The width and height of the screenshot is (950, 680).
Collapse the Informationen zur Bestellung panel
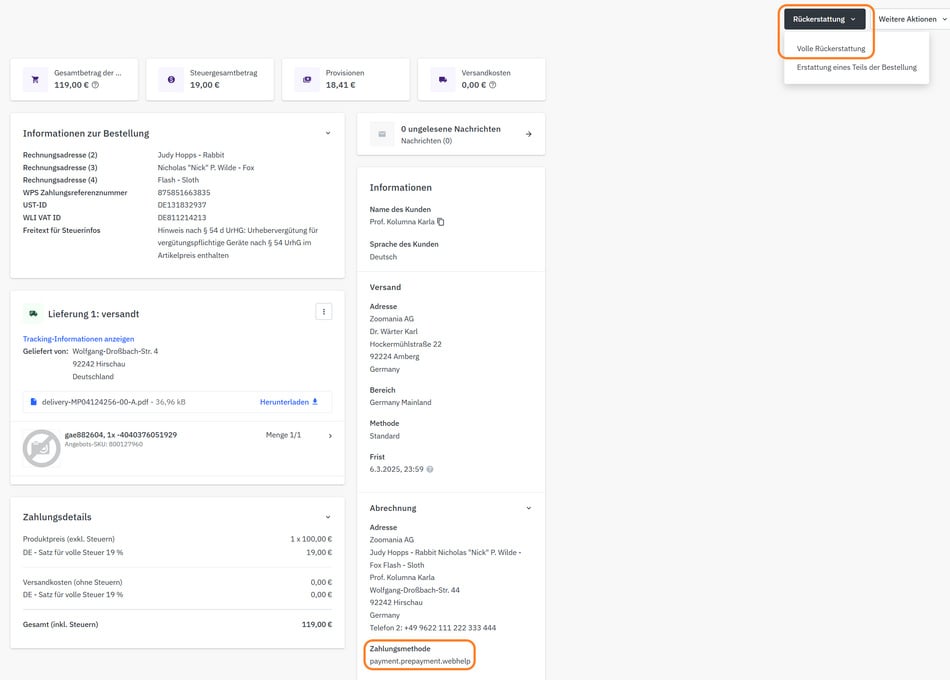[328, 133]
